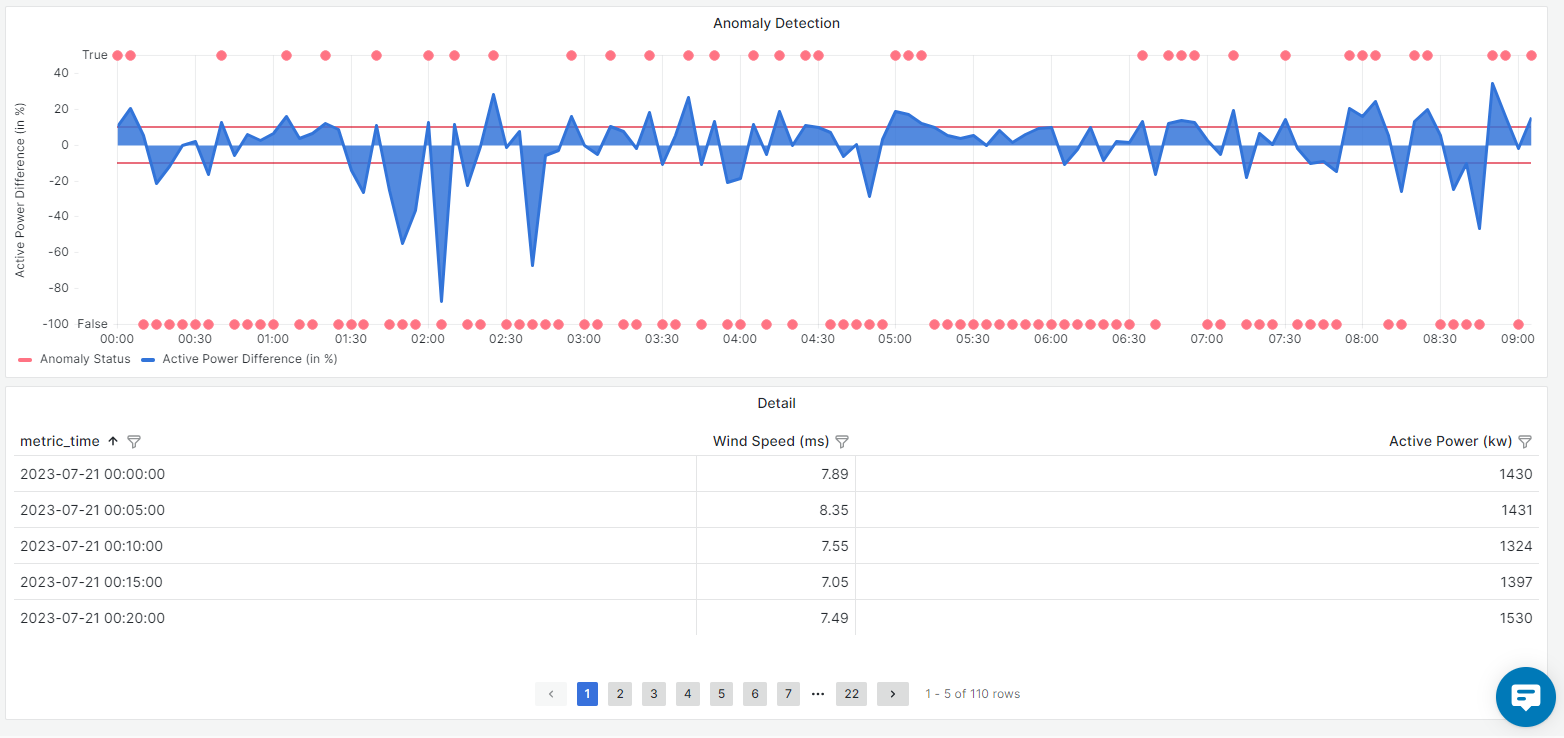Open the metric_time column filter icon

(x=134, y=441)
